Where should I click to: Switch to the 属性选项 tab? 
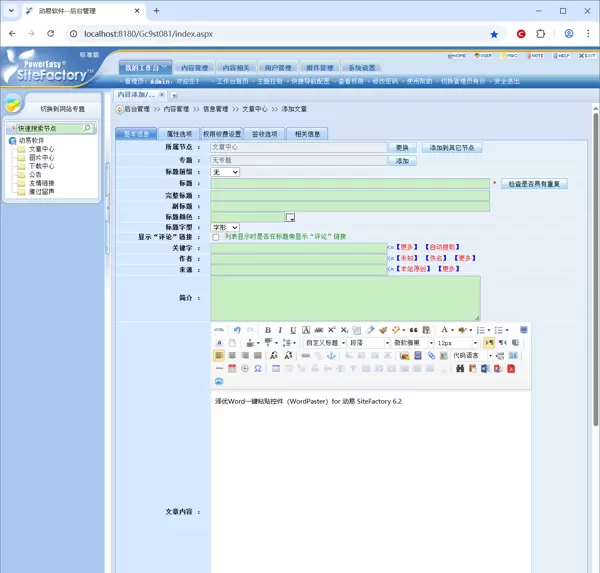pyautogui.click(x=179, y=134)
